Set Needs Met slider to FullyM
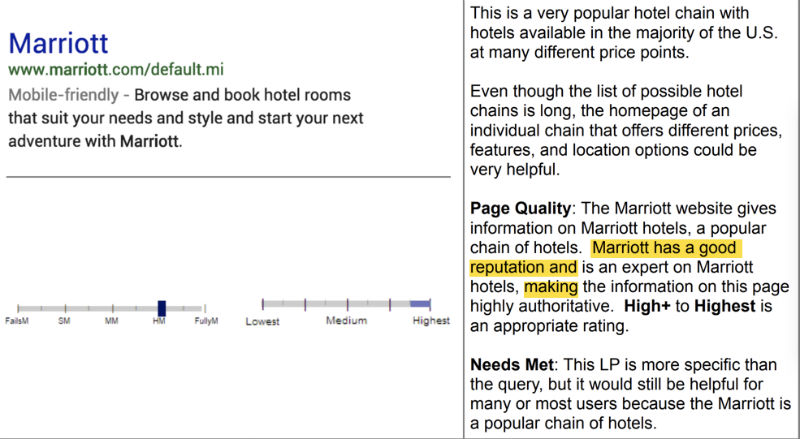The height and width of the screenshot is (439, 800). click(x=204, y=308)
